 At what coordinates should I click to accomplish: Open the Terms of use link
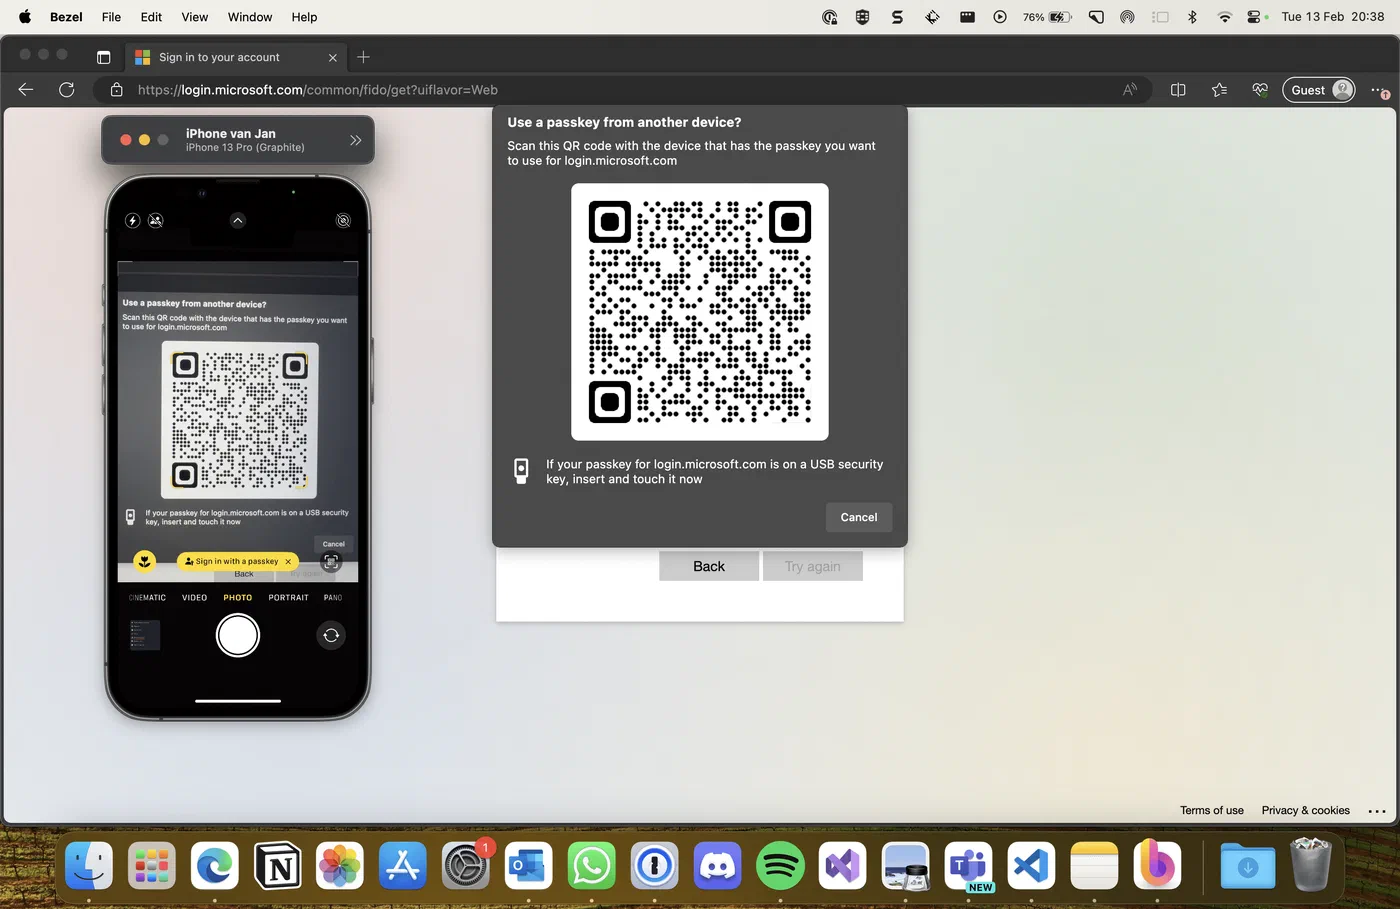(x=1211, y=810)
